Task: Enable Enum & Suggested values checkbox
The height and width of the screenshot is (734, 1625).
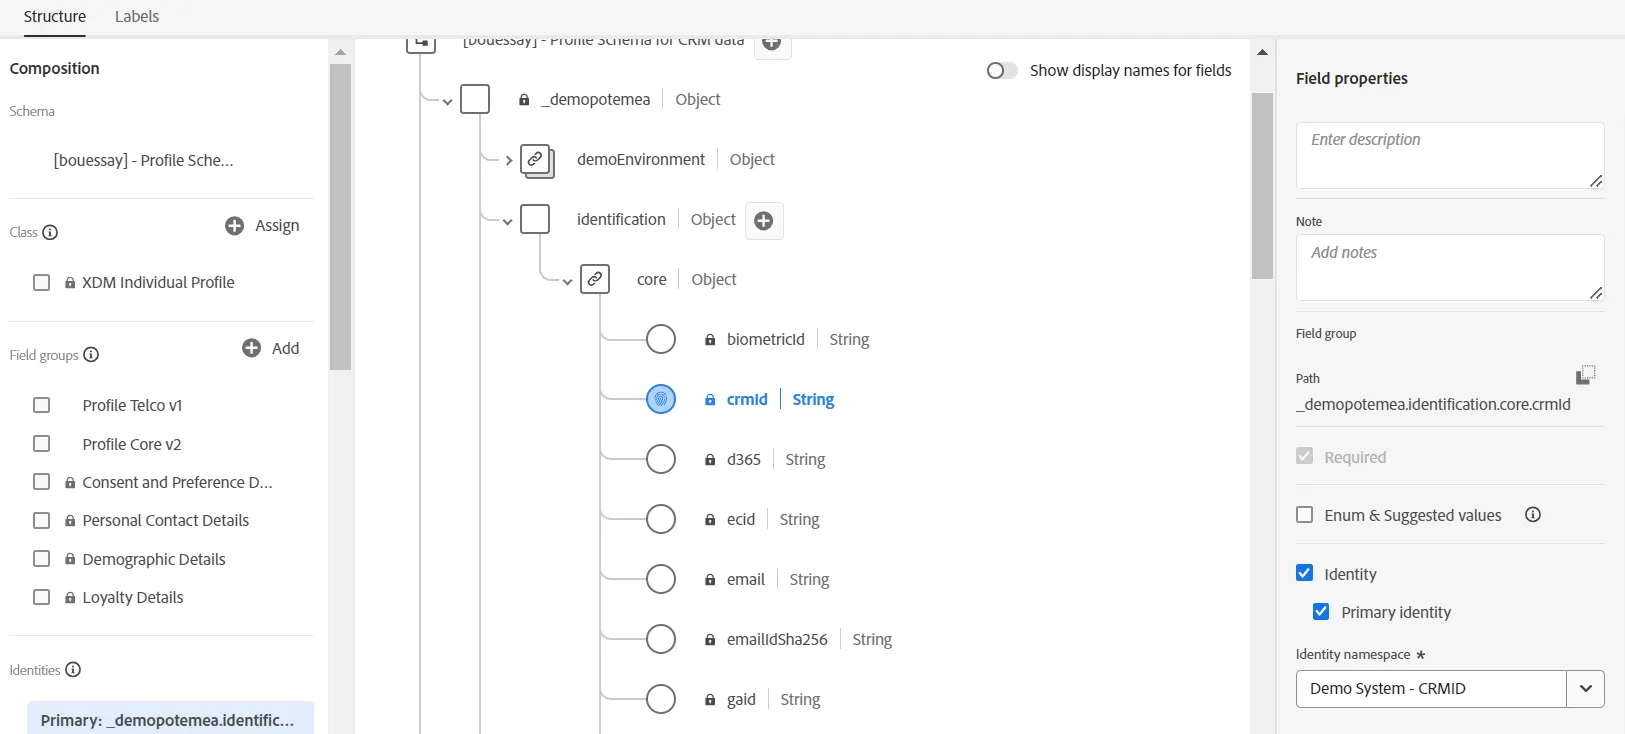Action: (1305, 515)
